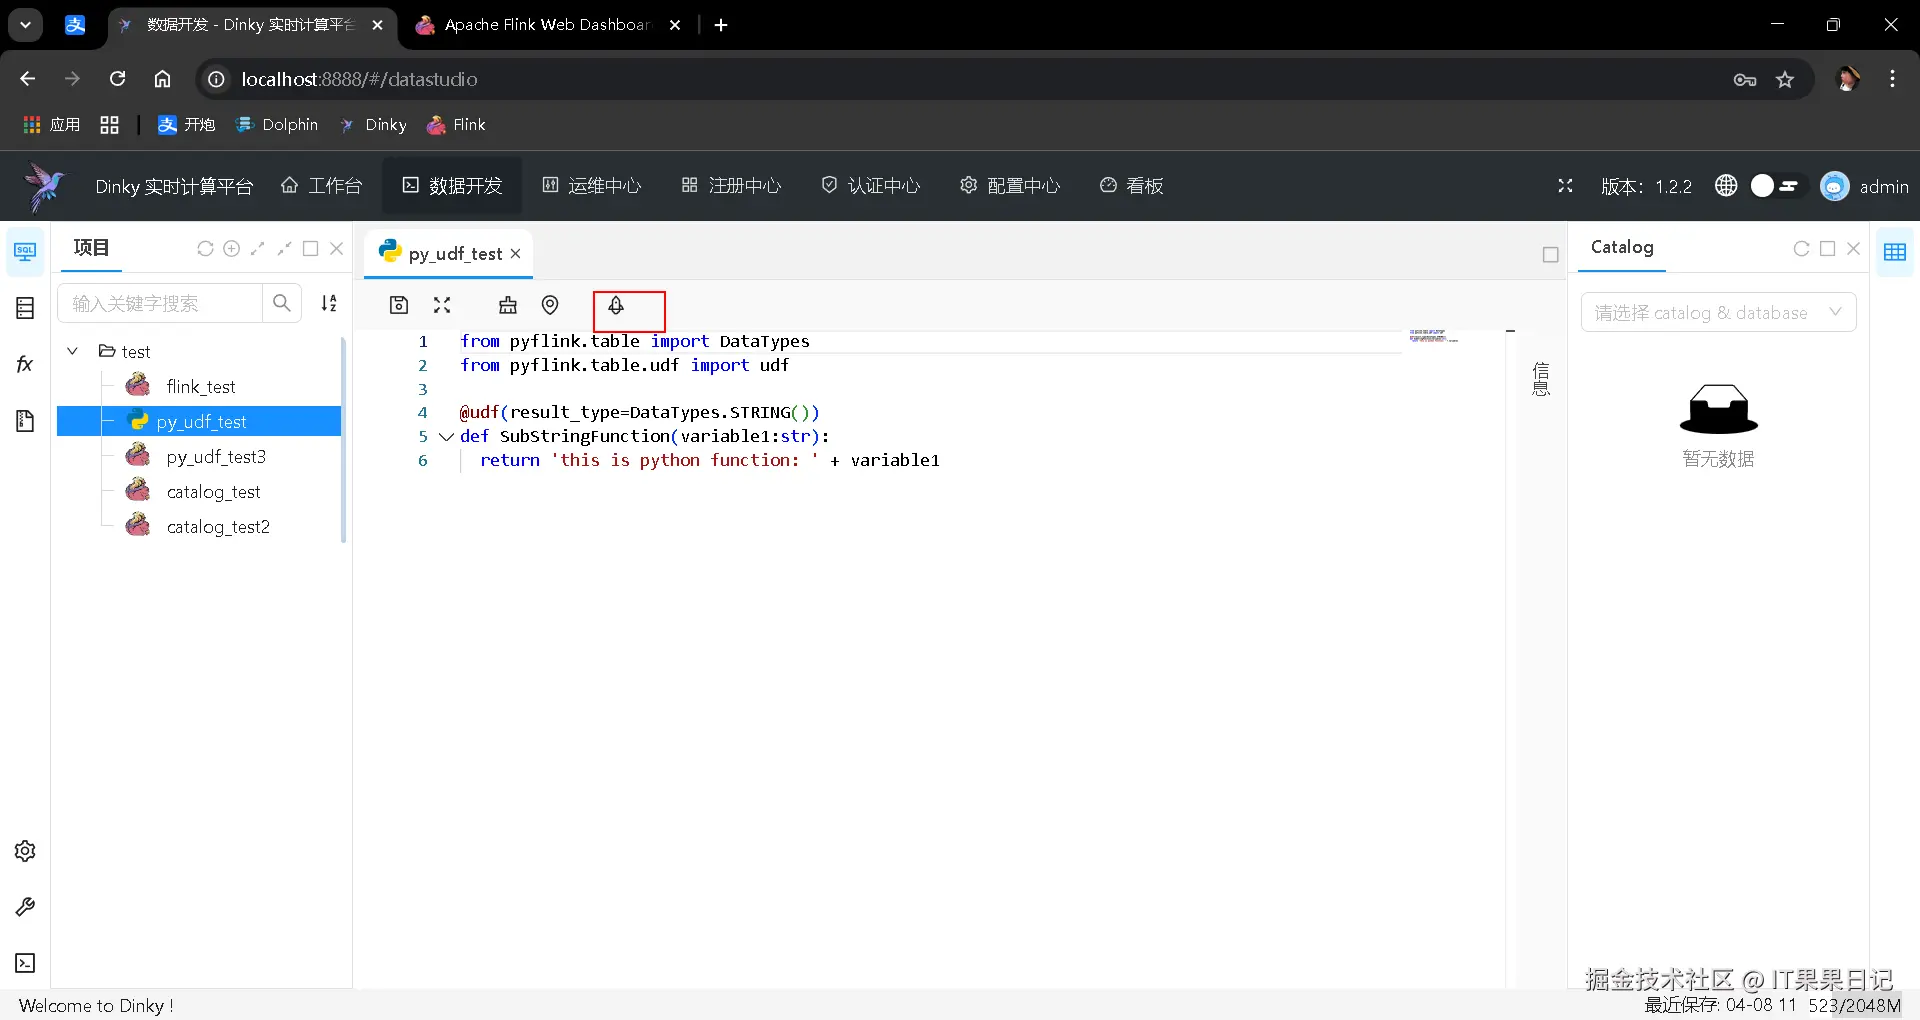Image resolution: width=1920 pixels, height=1020 pixels.
Task: Refresh the Catalog panel
Action: [1801, 249]
